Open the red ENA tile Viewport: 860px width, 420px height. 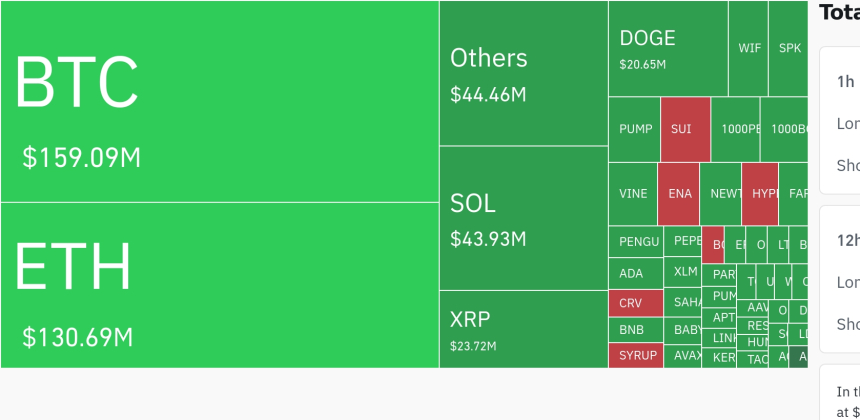point(678,194)
